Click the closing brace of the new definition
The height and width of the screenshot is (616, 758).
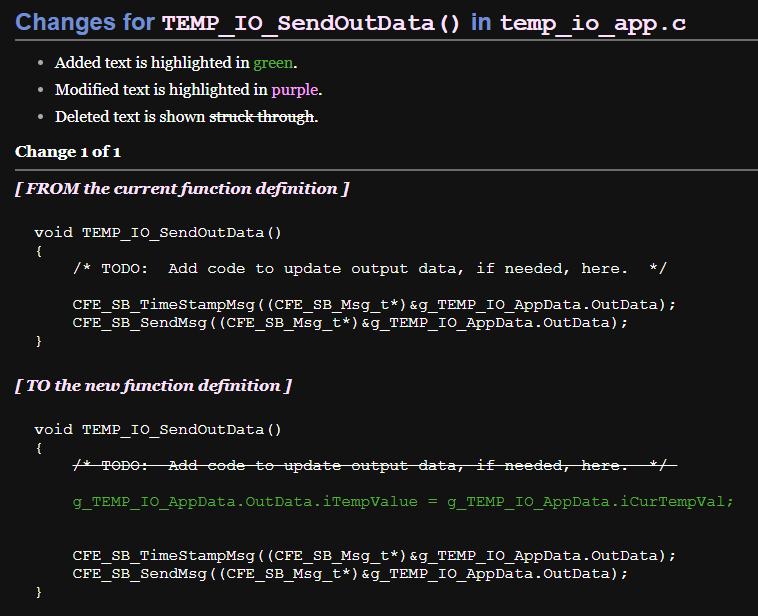pyautogui.click(x=39, y=591)
